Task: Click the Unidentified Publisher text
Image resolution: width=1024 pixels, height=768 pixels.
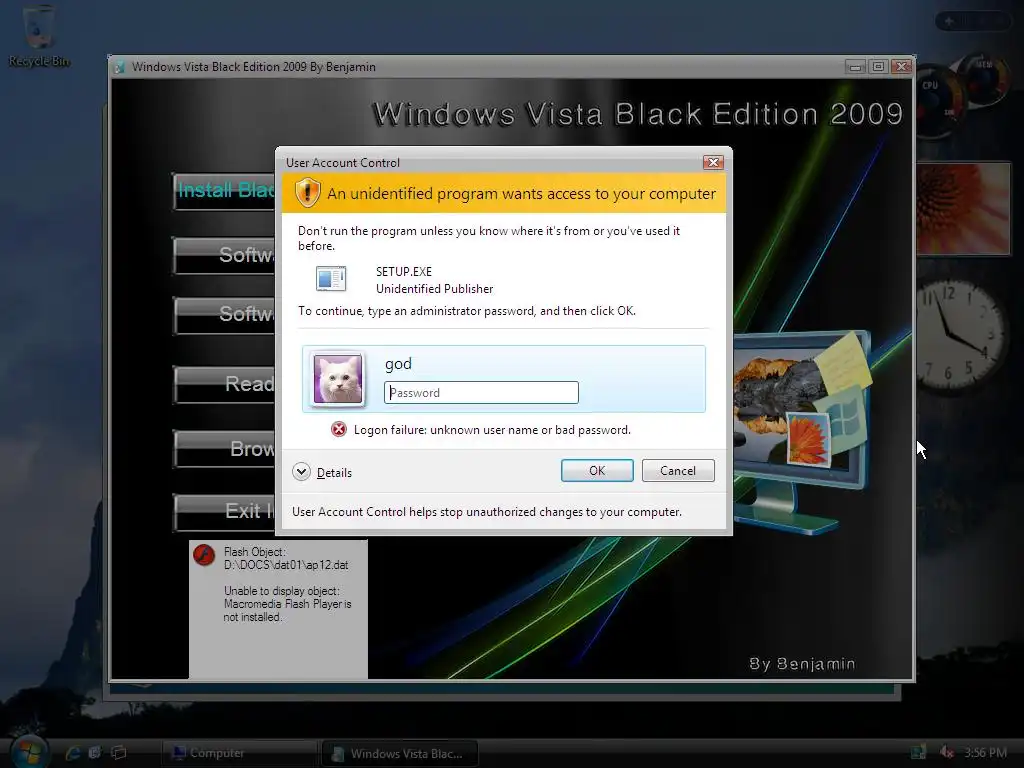Action: 434,289
